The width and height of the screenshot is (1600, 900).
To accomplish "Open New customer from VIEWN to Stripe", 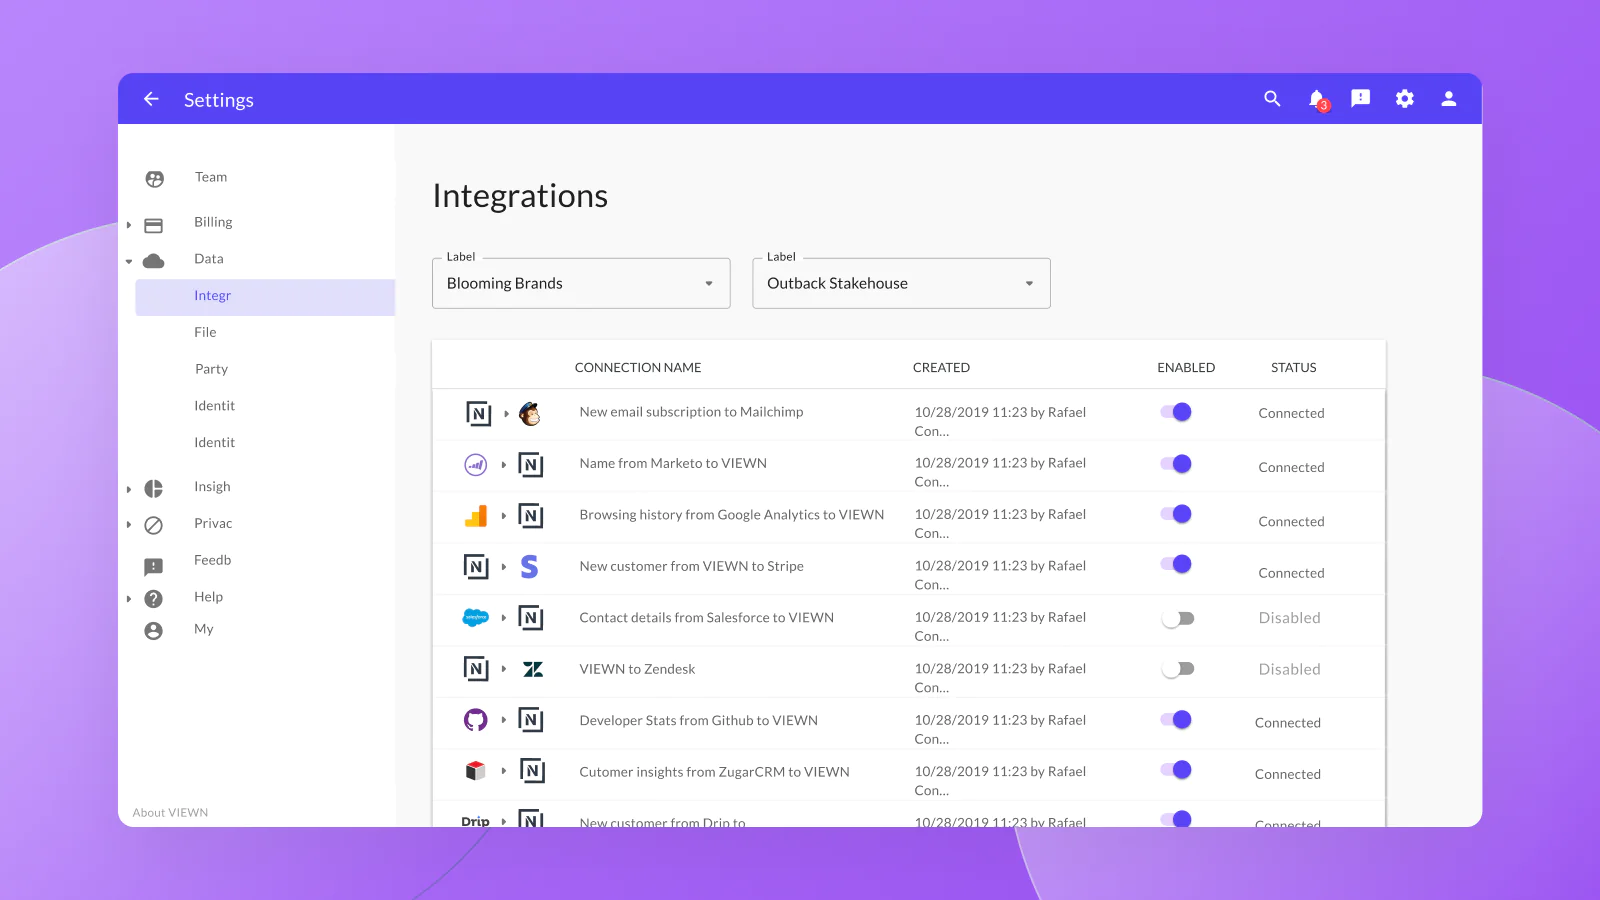I will pyautogui.click(x=691, y=566).
